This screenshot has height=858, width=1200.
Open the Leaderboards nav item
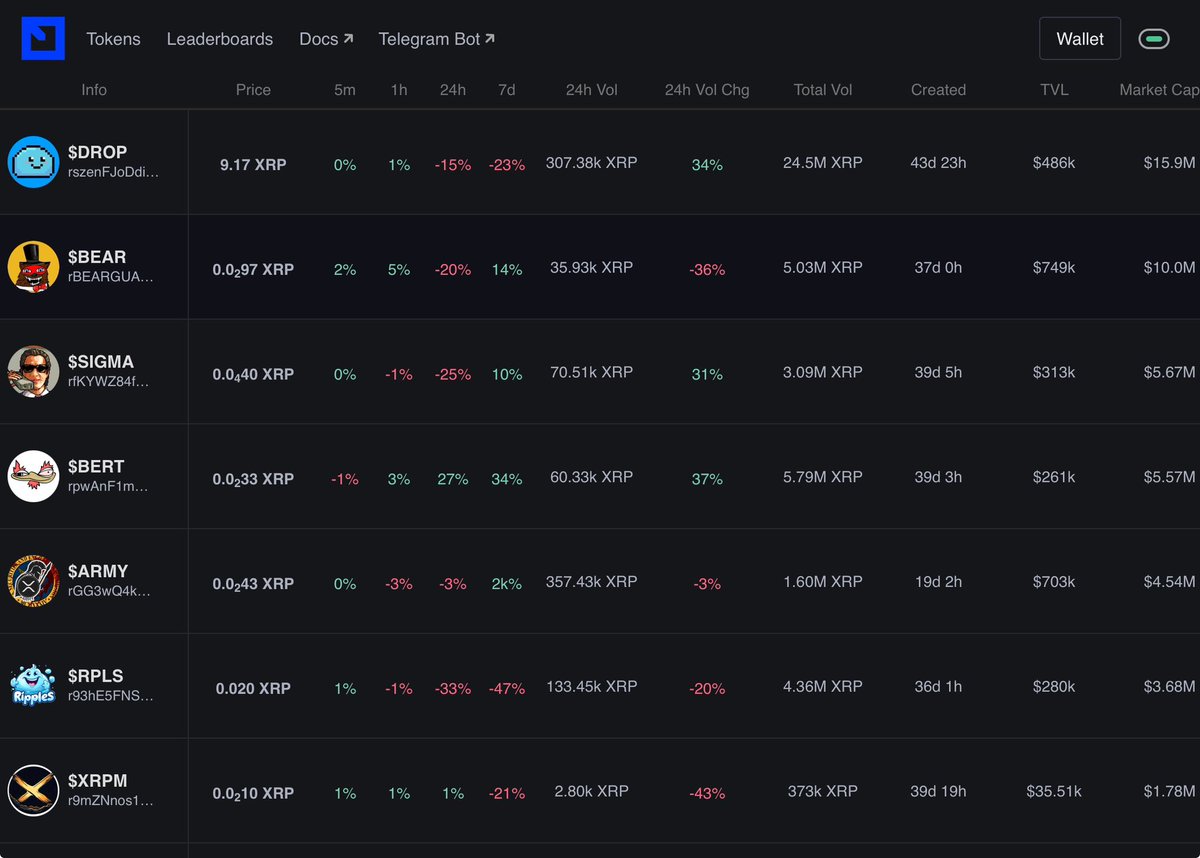(x=220, y=39)
